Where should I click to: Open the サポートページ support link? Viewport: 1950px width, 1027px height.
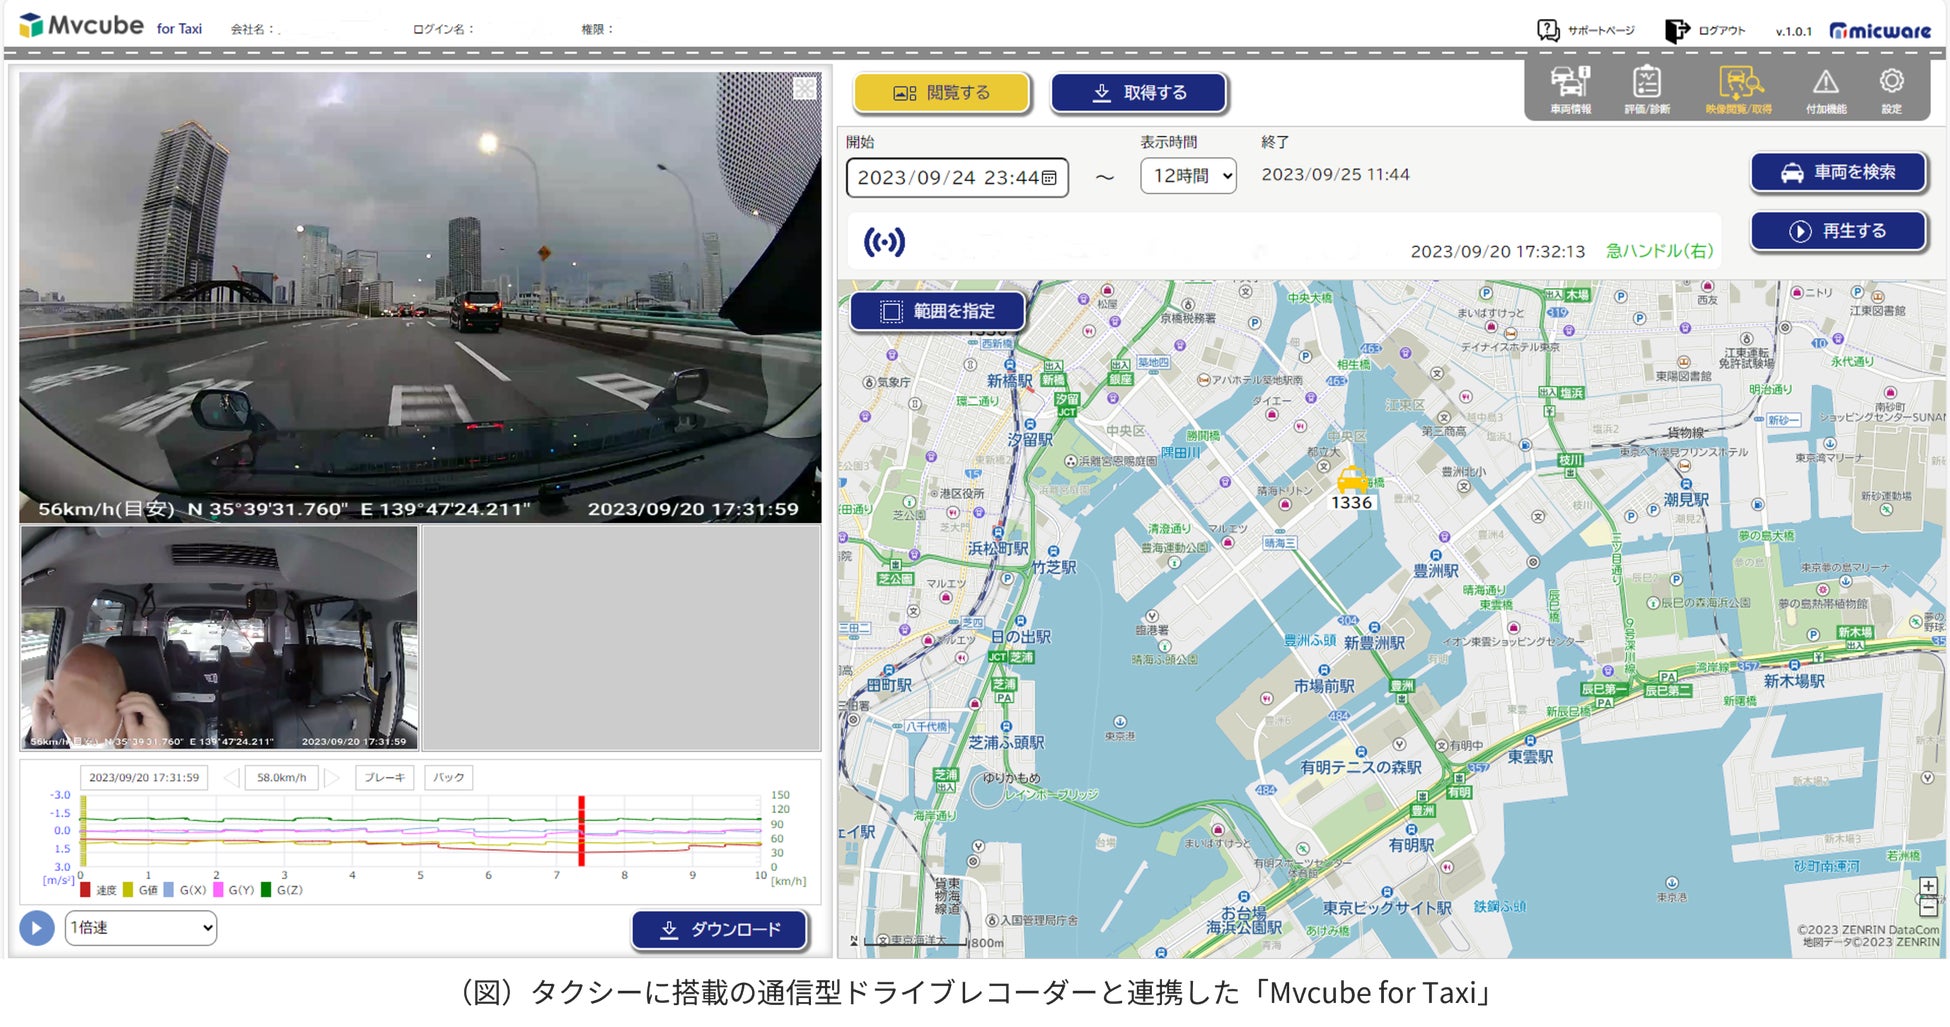click(x=1586, y=30)
